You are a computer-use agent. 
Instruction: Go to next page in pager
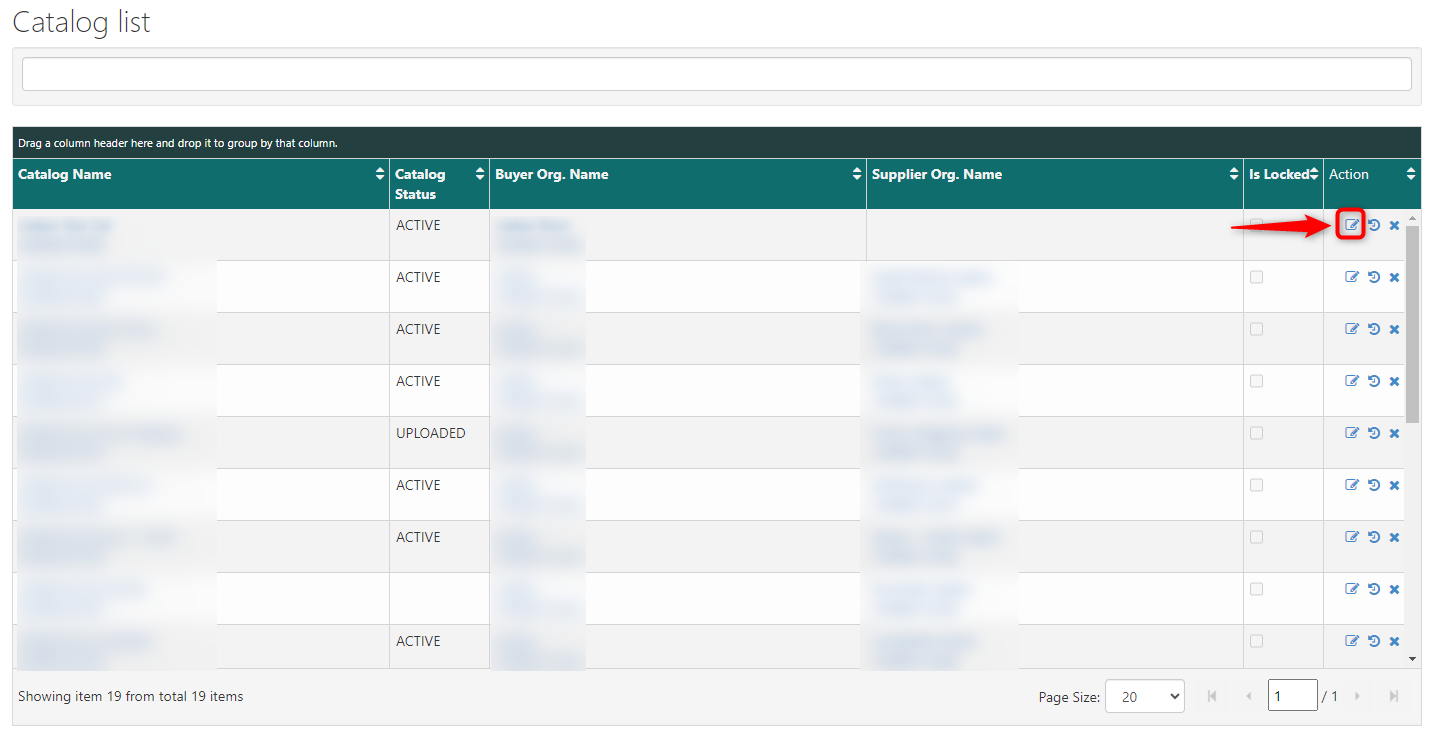1357,696
